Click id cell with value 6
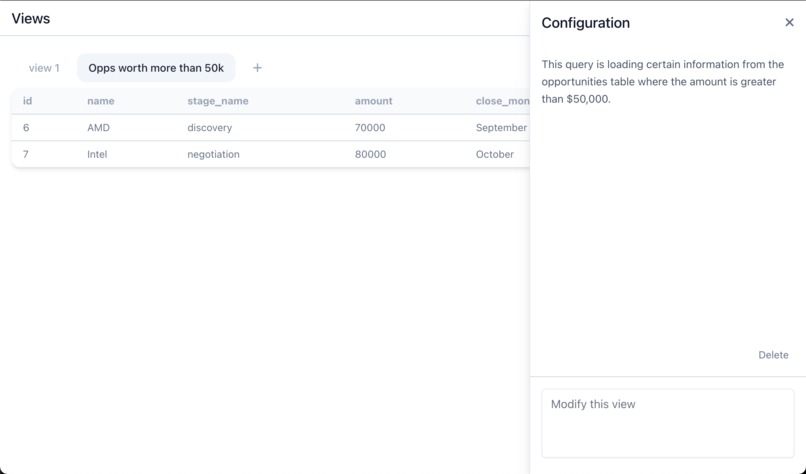 pyautogui.click(x=26, y=127)
